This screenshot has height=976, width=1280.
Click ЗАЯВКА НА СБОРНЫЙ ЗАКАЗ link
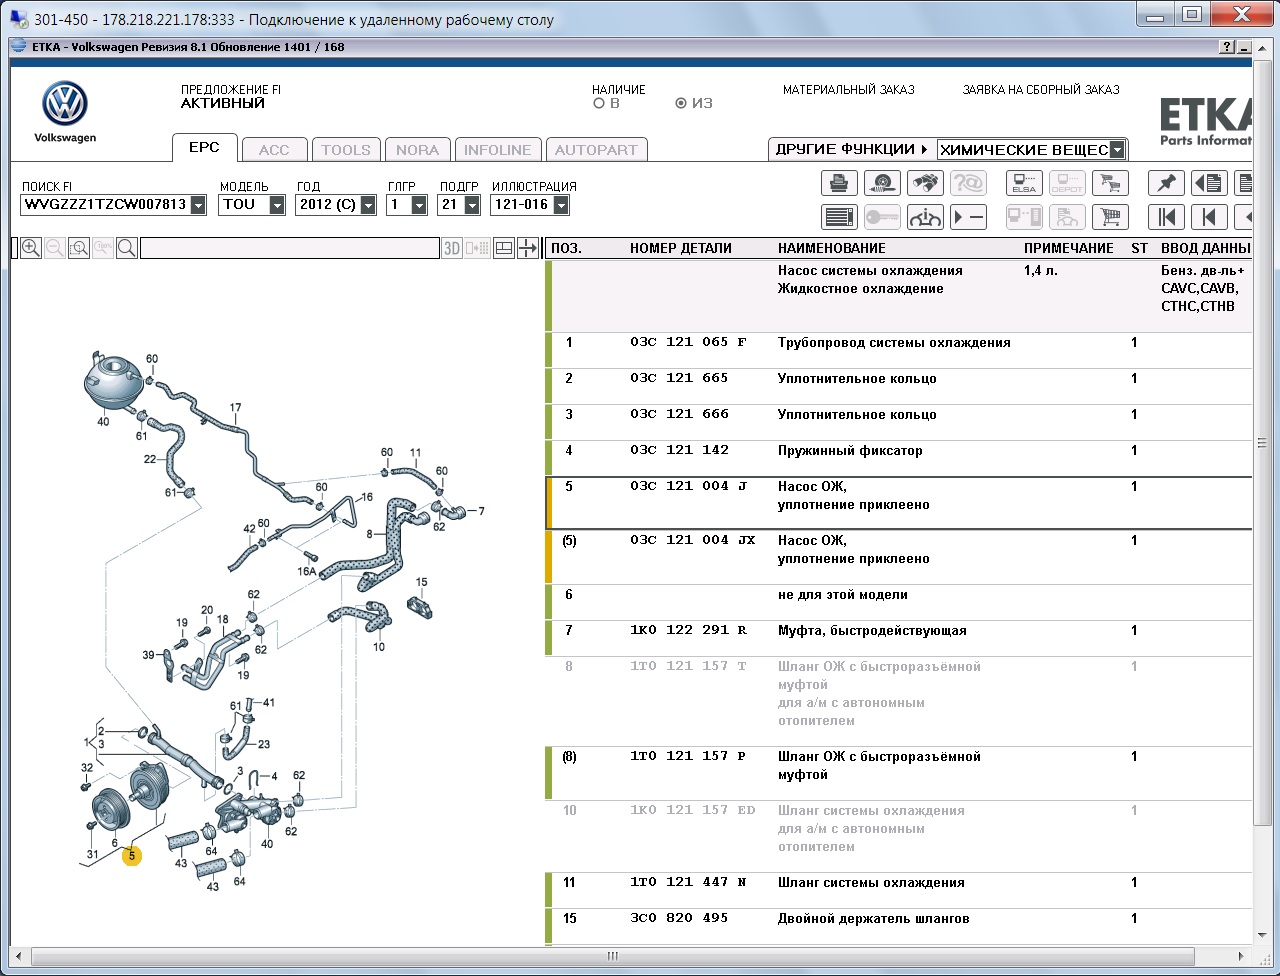[1041, 90]
